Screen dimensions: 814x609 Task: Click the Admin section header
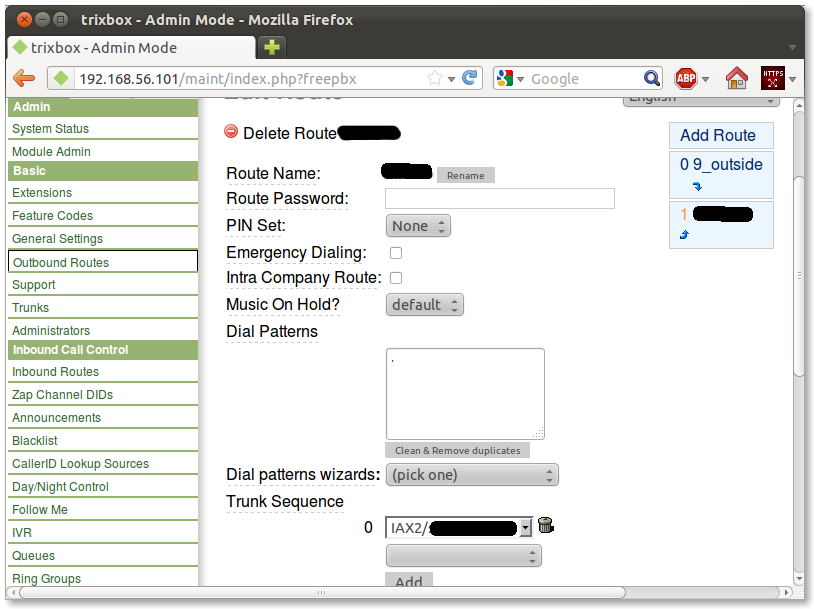tap(103, 107)
